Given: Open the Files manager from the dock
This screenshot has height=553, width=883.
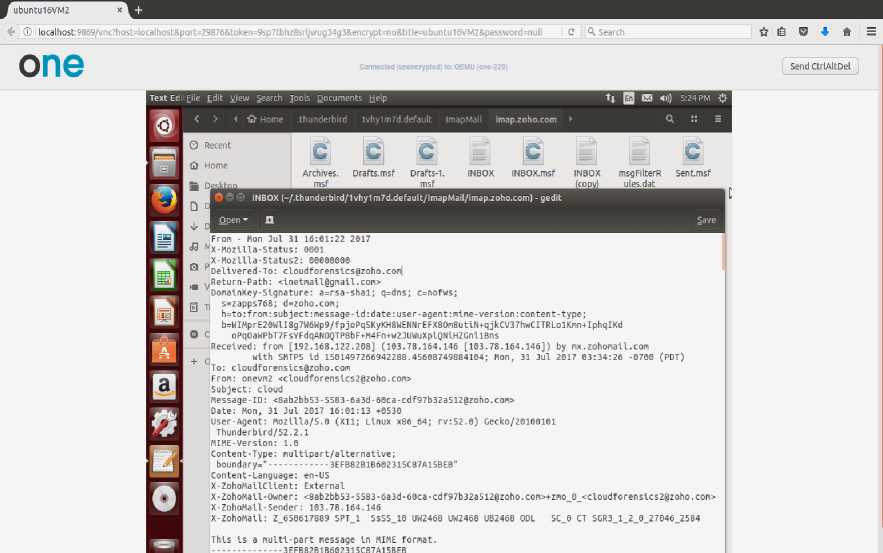Looking at the screenshot, I should tap(164, 162).
